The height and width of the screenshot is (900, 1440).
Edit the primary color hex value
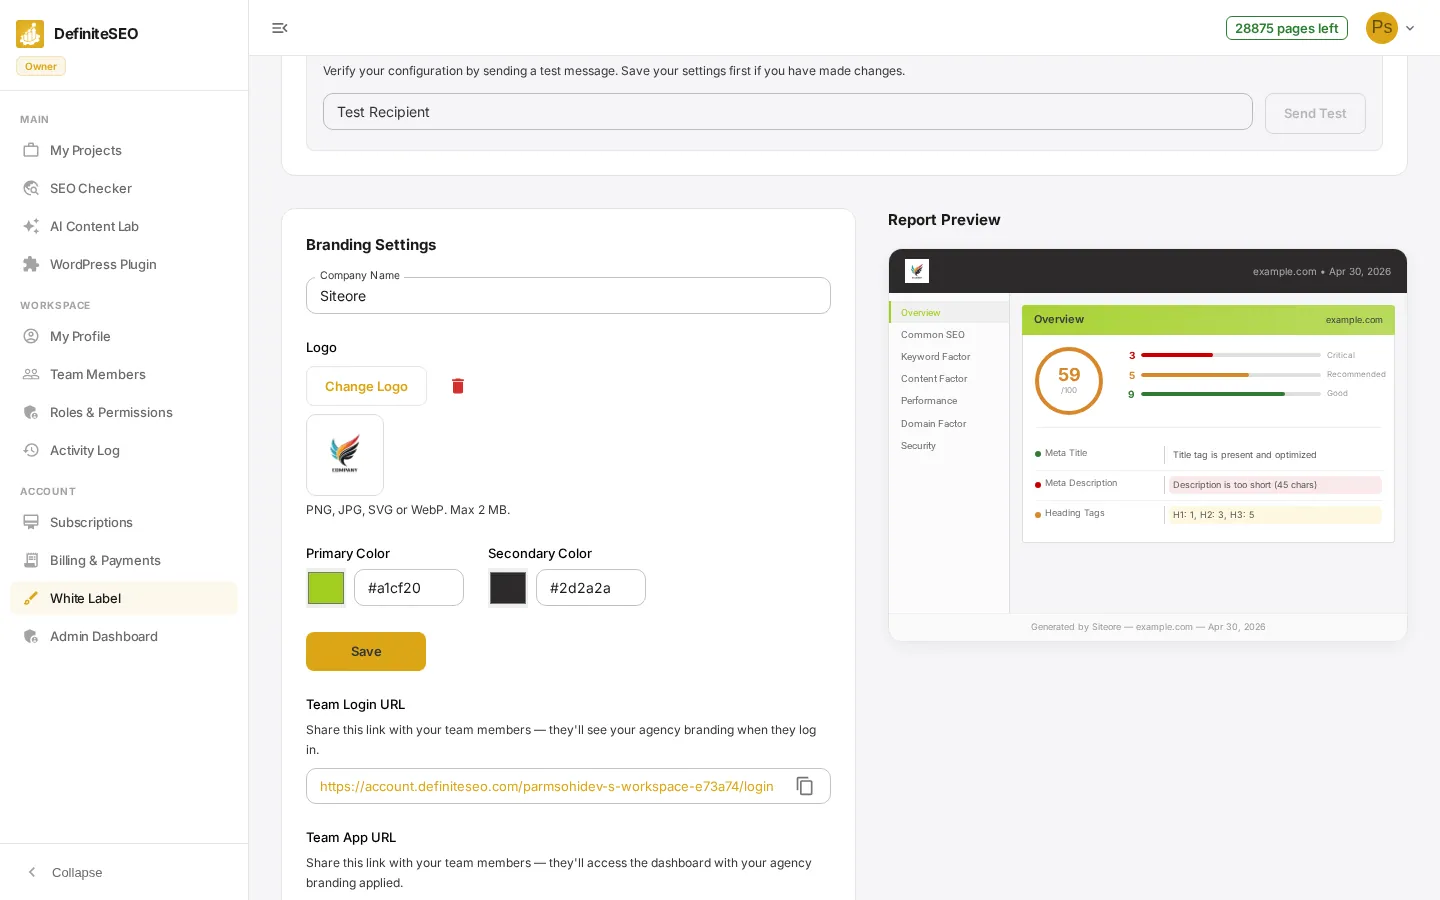(x=409, y=588)
